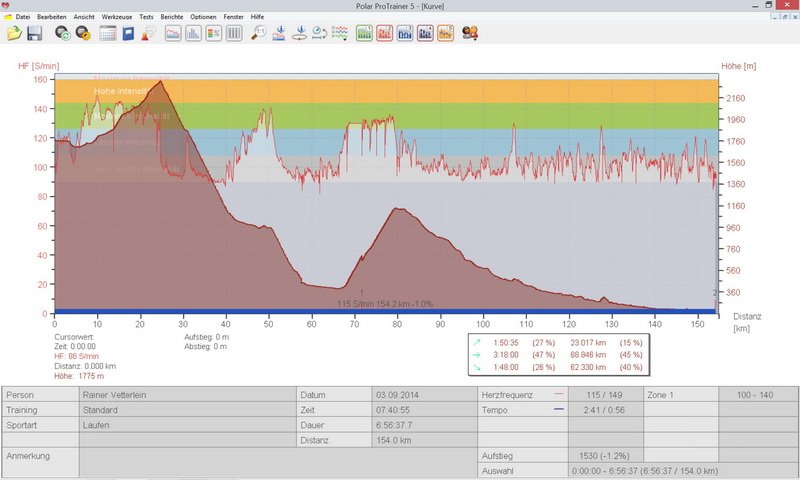The image size is (800, 480).
Task: Click the save diskette icon
Action: (34, 33)
